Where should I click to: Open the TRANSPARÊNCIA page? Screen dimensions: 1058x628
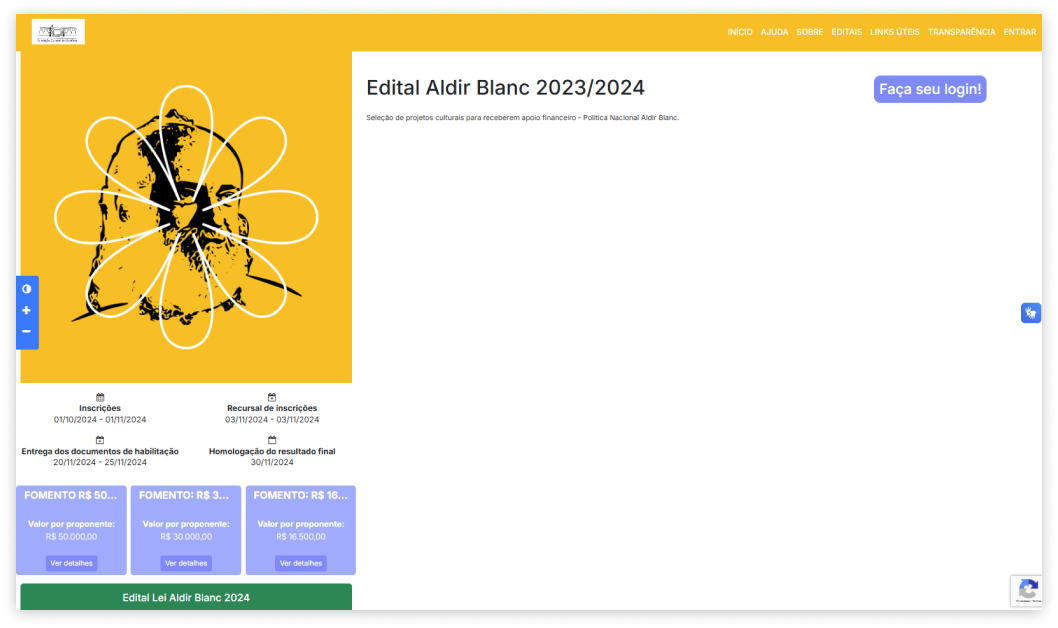961,32
